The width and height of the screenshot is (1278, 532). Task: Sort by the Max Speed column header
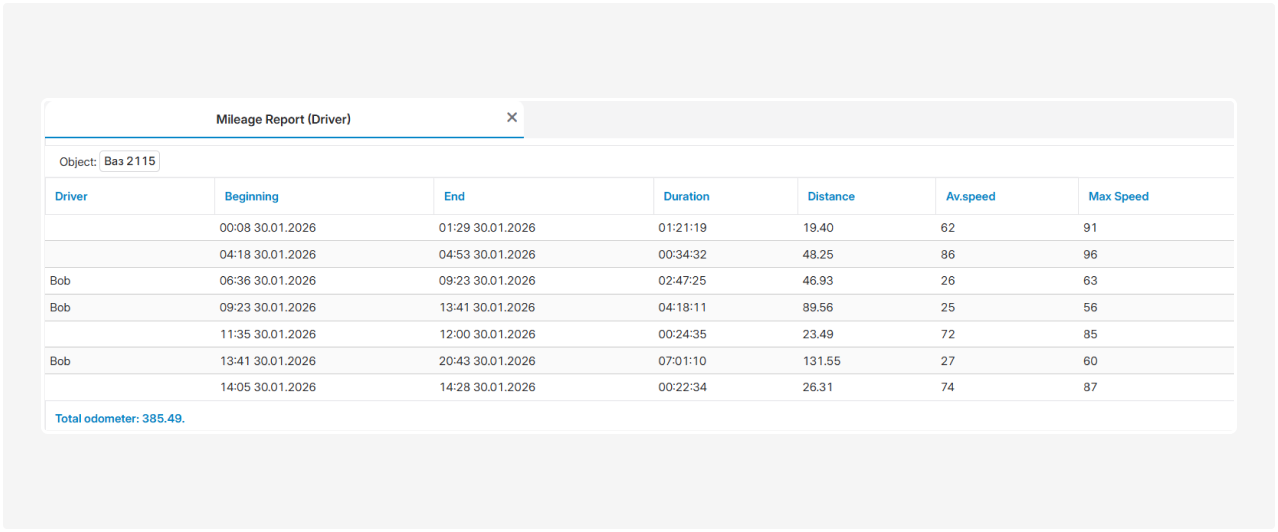[x=1118, y=197]
